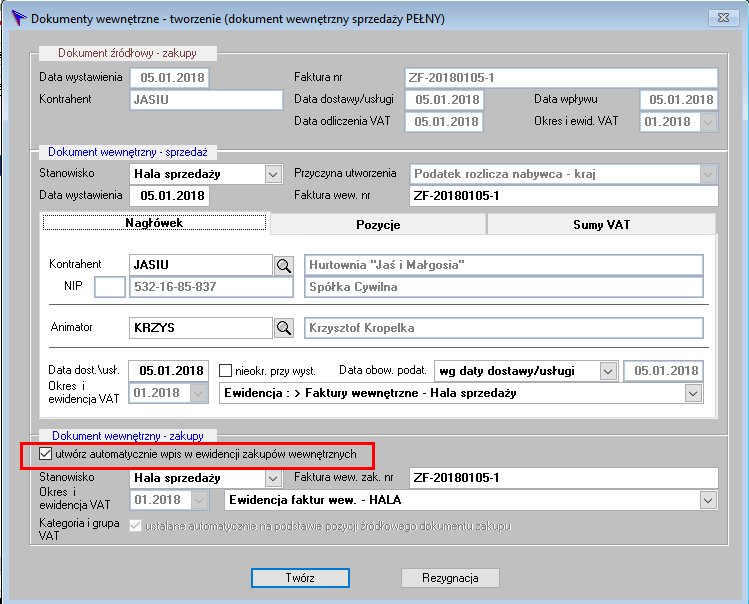The height and width of the screenshot is (604, 749).
Task: Select the Nagłówek tab
Action: coord(154,223)
